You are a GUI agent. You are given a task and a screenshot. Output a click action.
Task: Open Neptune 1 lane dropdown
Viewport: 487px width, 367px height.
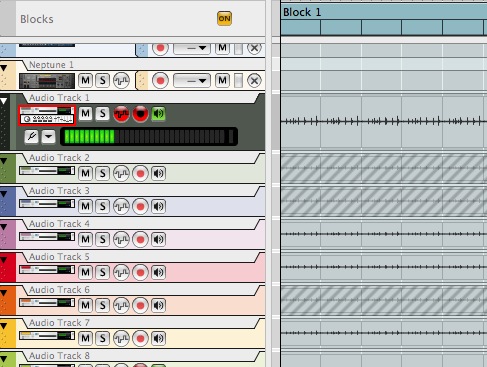click(192, 81)
